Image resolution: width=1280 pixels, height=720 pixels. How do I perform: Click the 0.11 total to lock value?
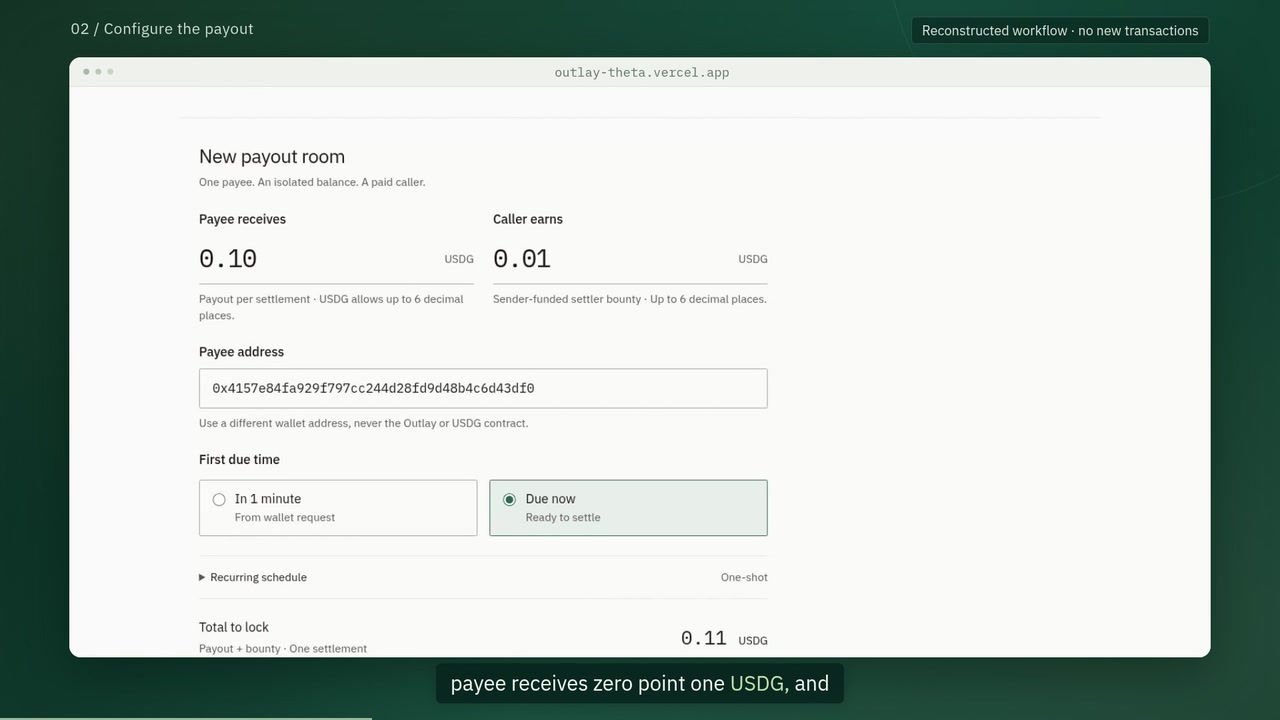click(703, 638)
